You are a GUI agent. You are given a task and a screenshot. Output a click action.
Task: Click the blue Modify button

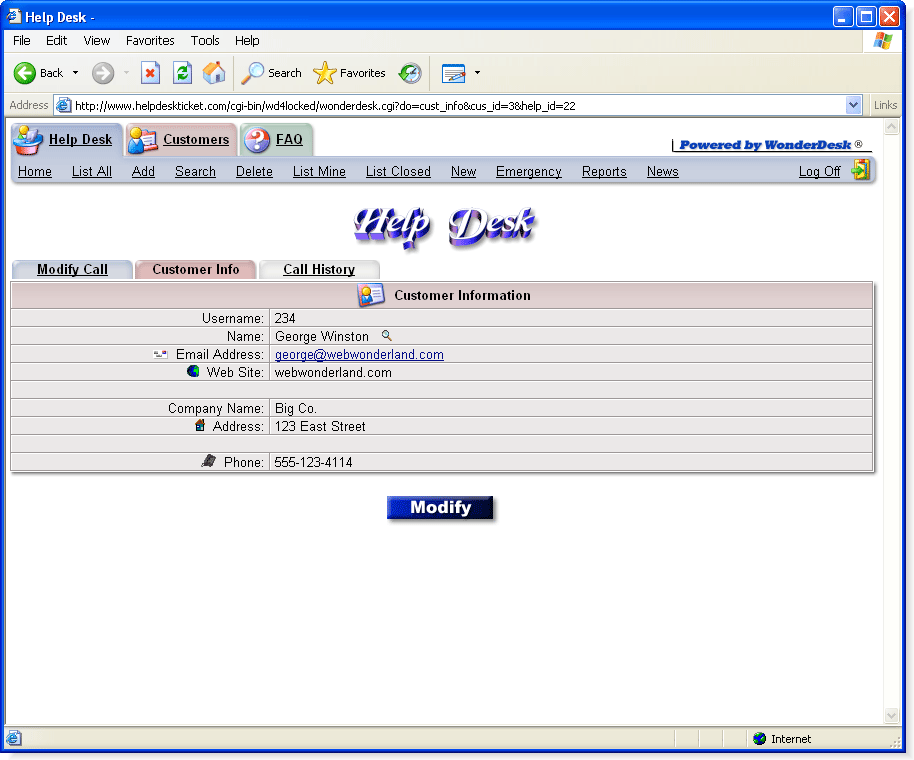pyautogui.click(x=440, y=508)
